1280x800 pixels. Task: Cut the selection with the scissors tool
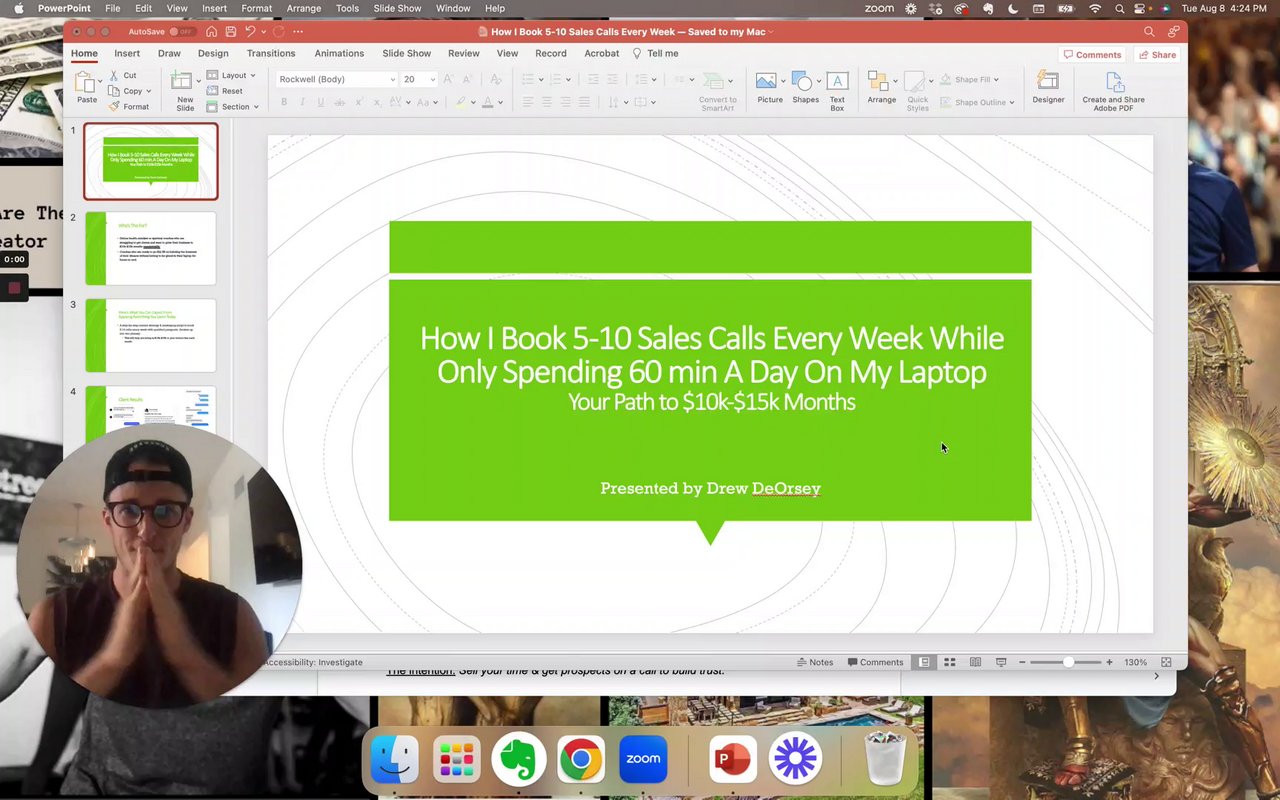(123, 76)
